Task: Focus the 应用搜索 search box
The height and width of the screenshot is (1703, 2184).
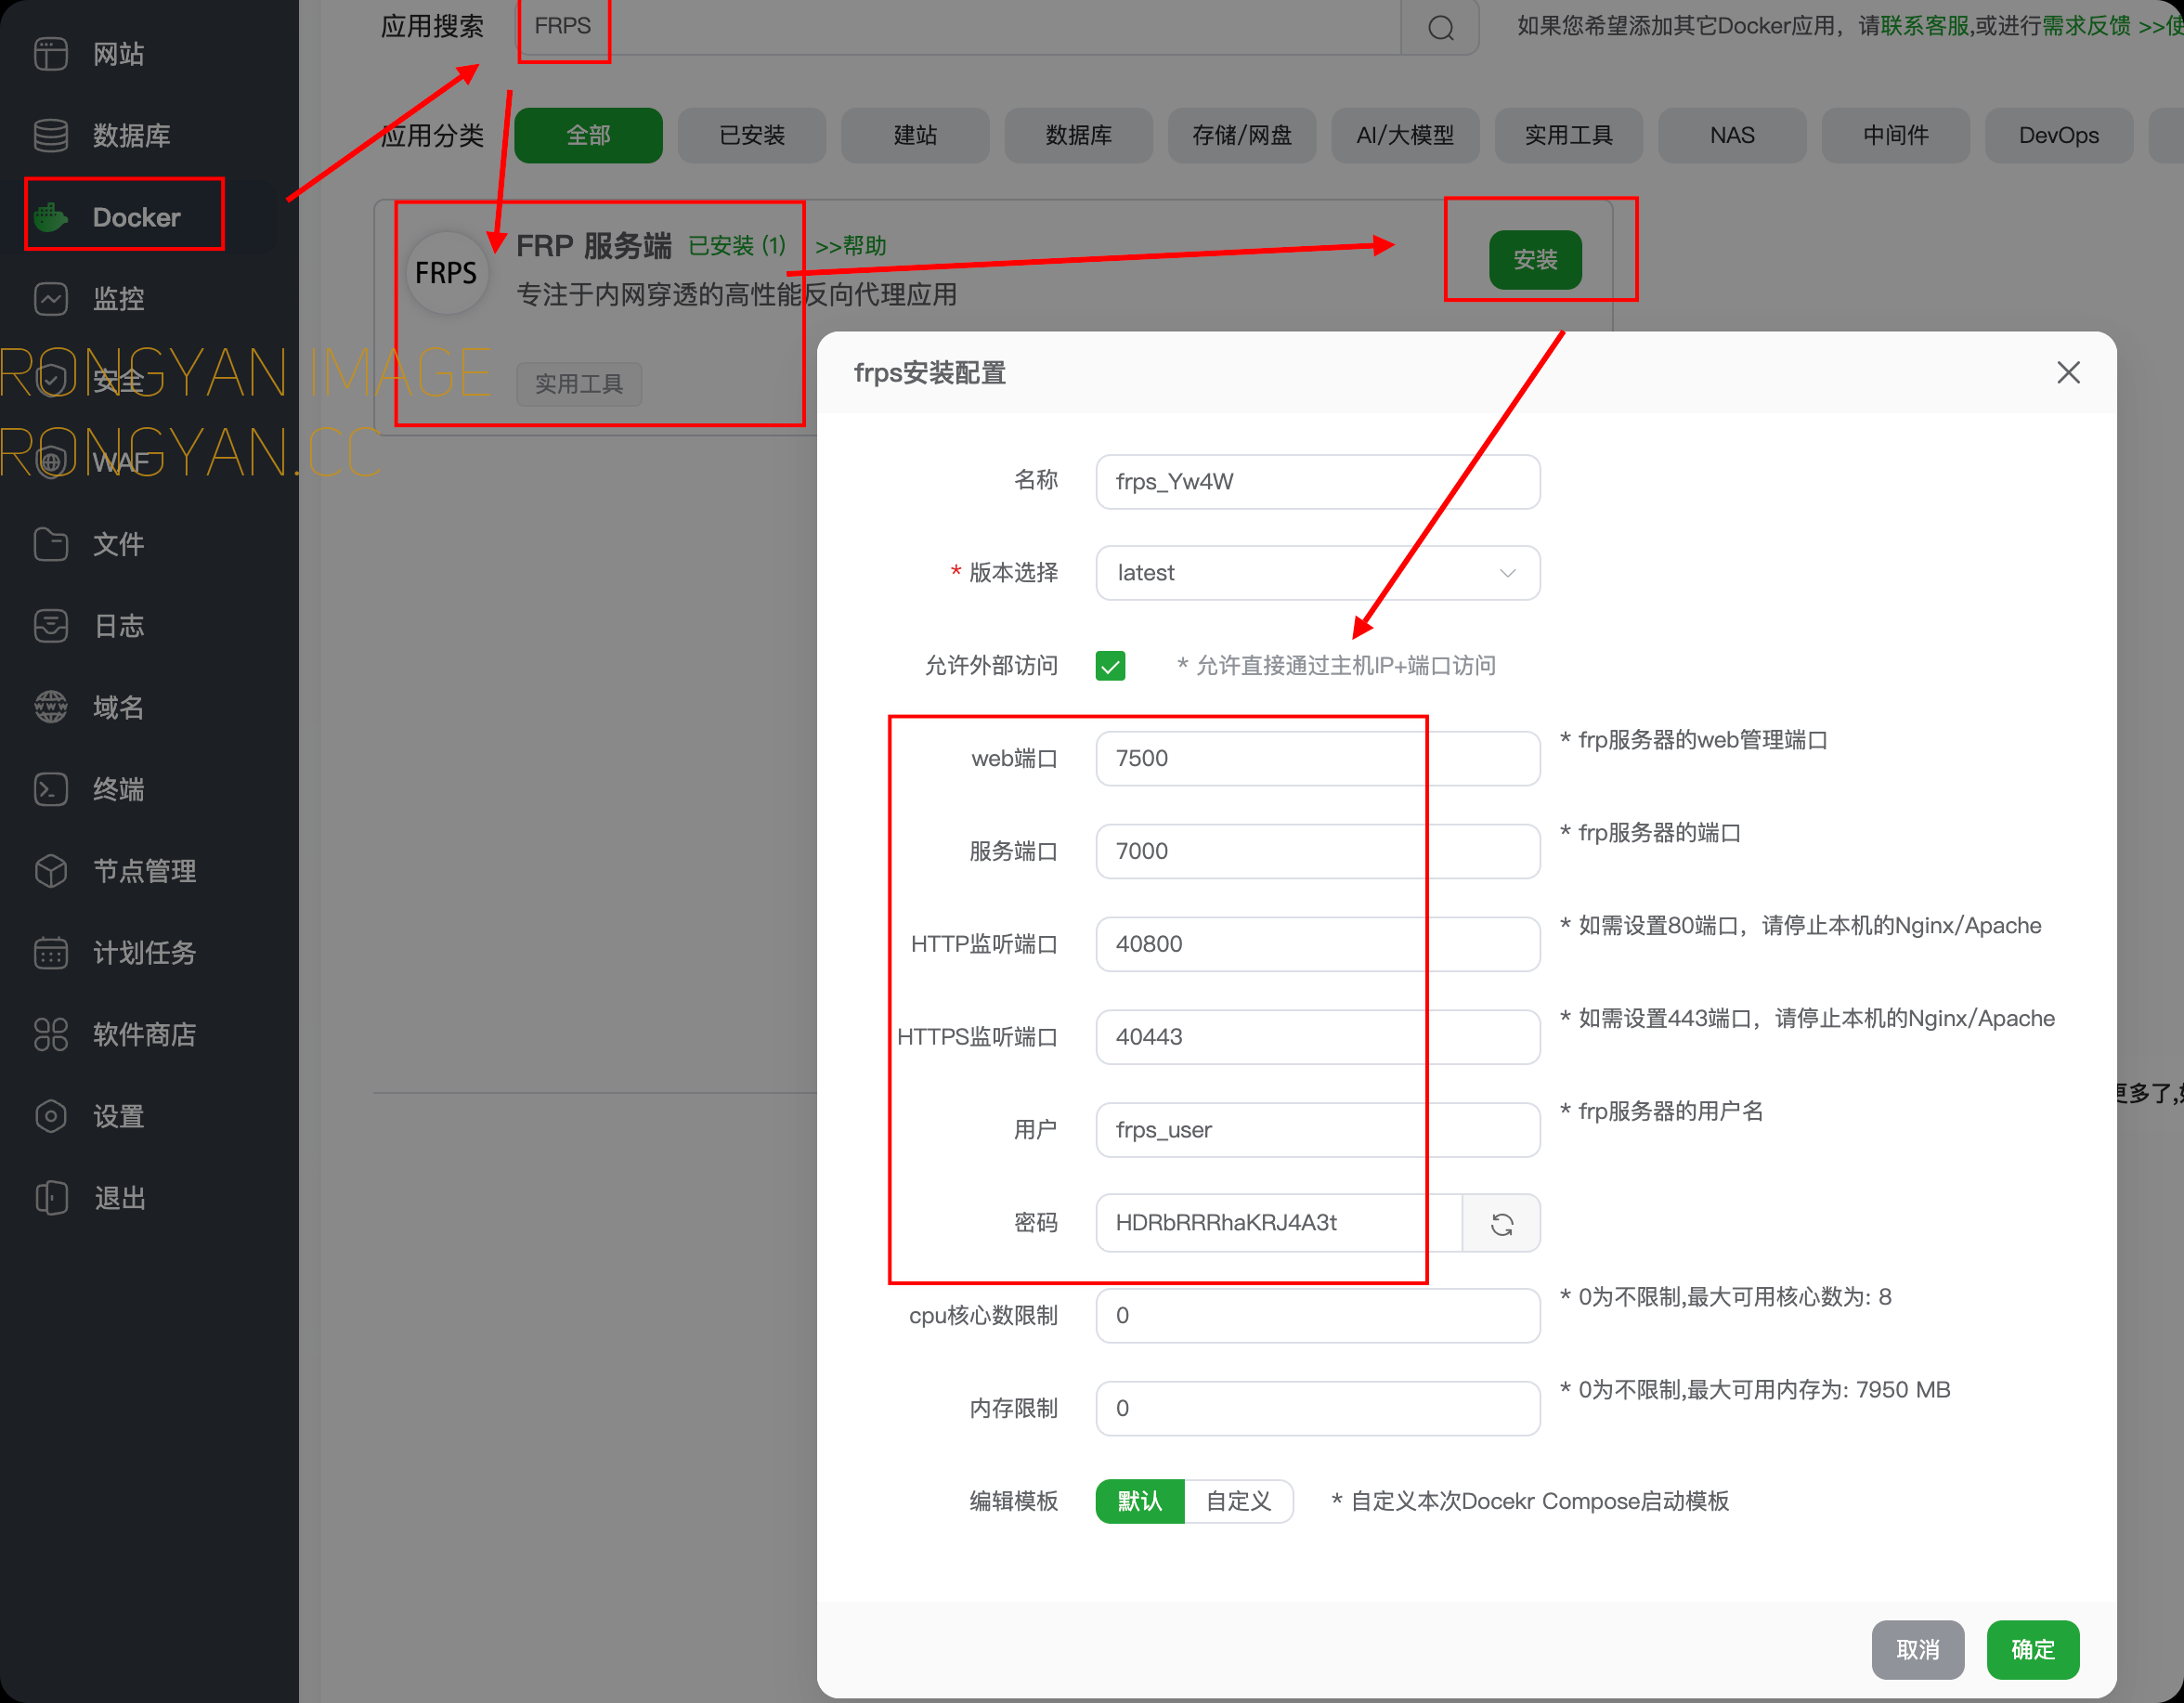Action: pyautogui.click(x=958, y=27)
